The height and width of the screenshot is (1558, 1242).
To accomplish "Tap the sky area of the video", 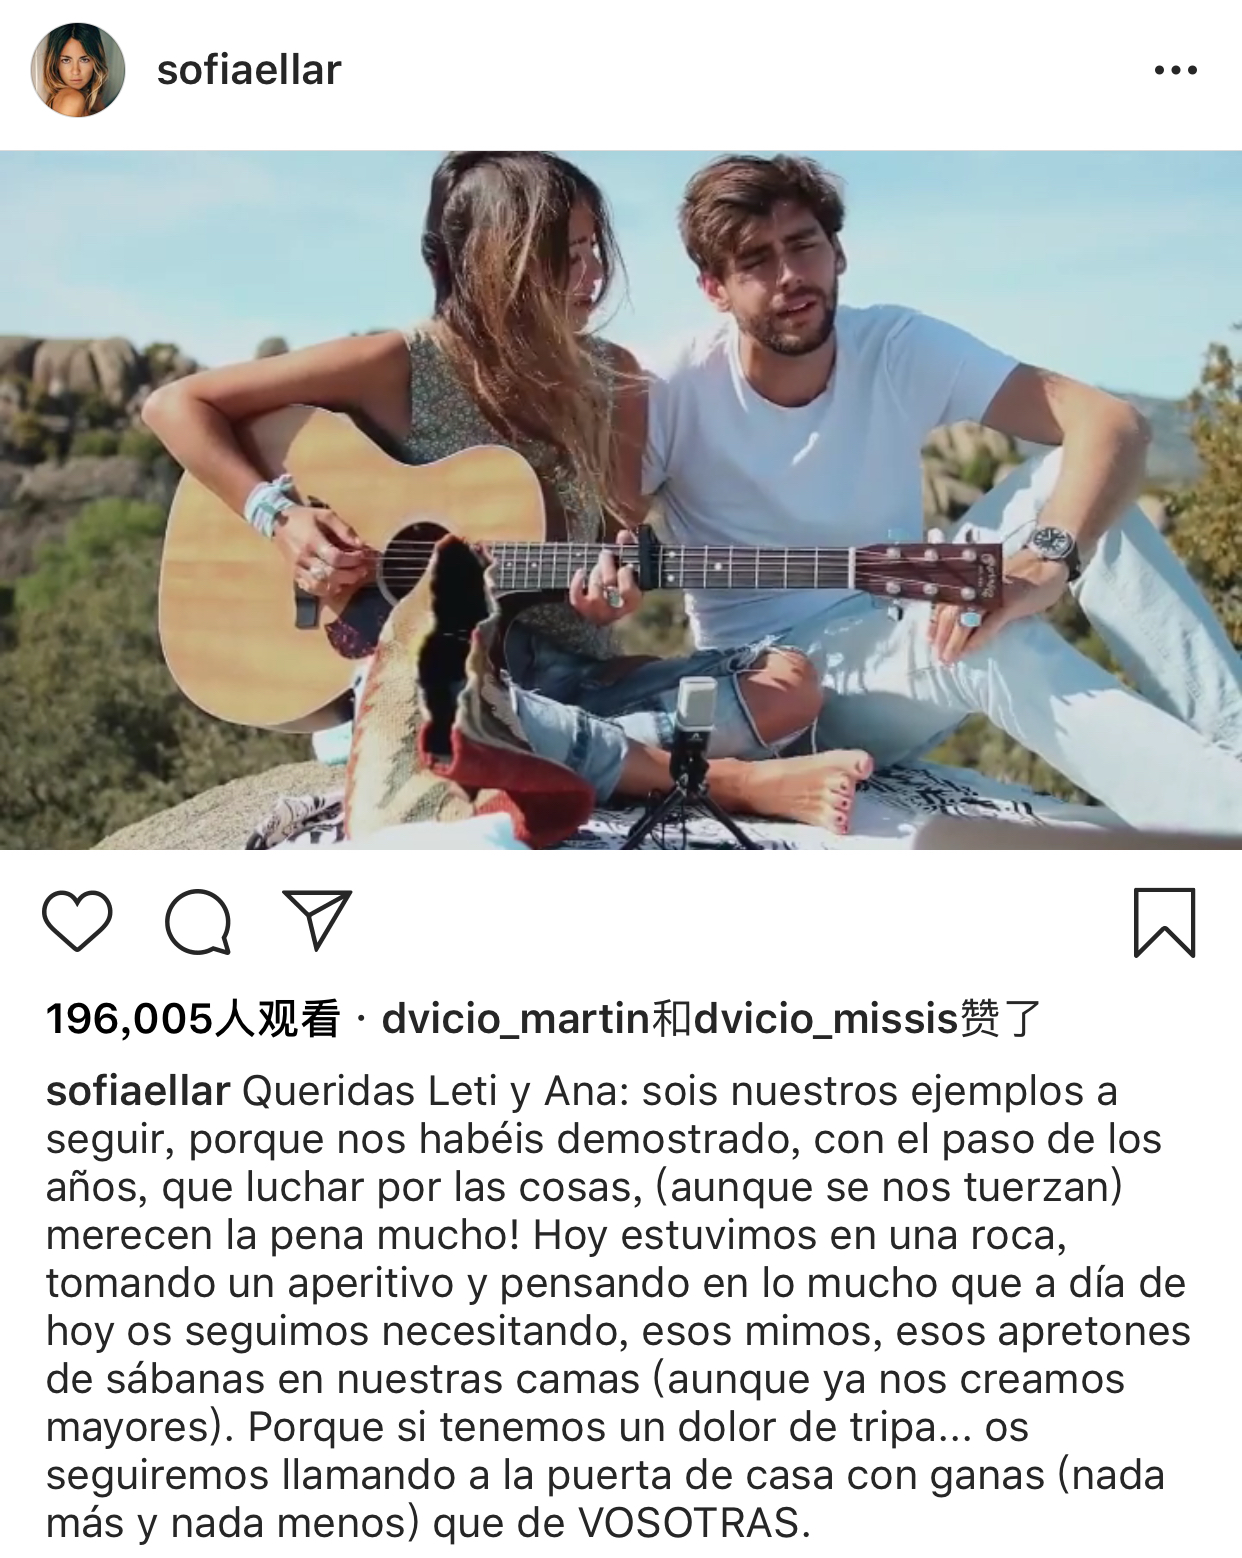I will (250, 250).
